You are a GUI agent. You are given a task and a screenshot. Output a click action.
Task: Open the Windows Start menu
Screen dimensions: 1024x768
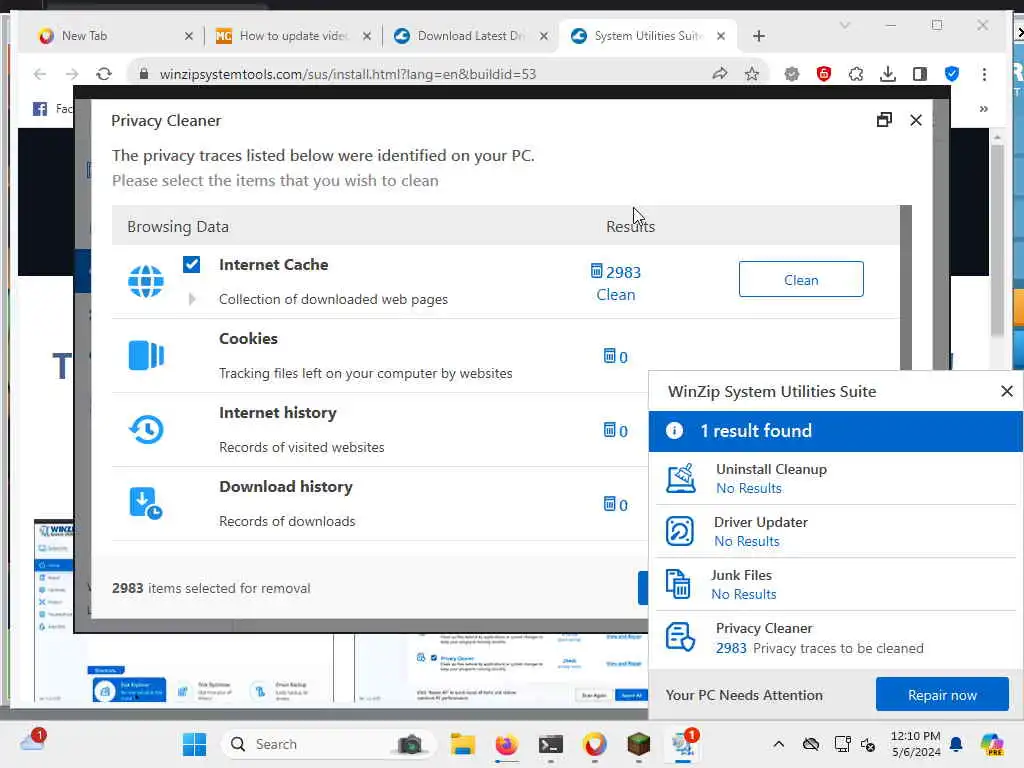coord(194,744)
